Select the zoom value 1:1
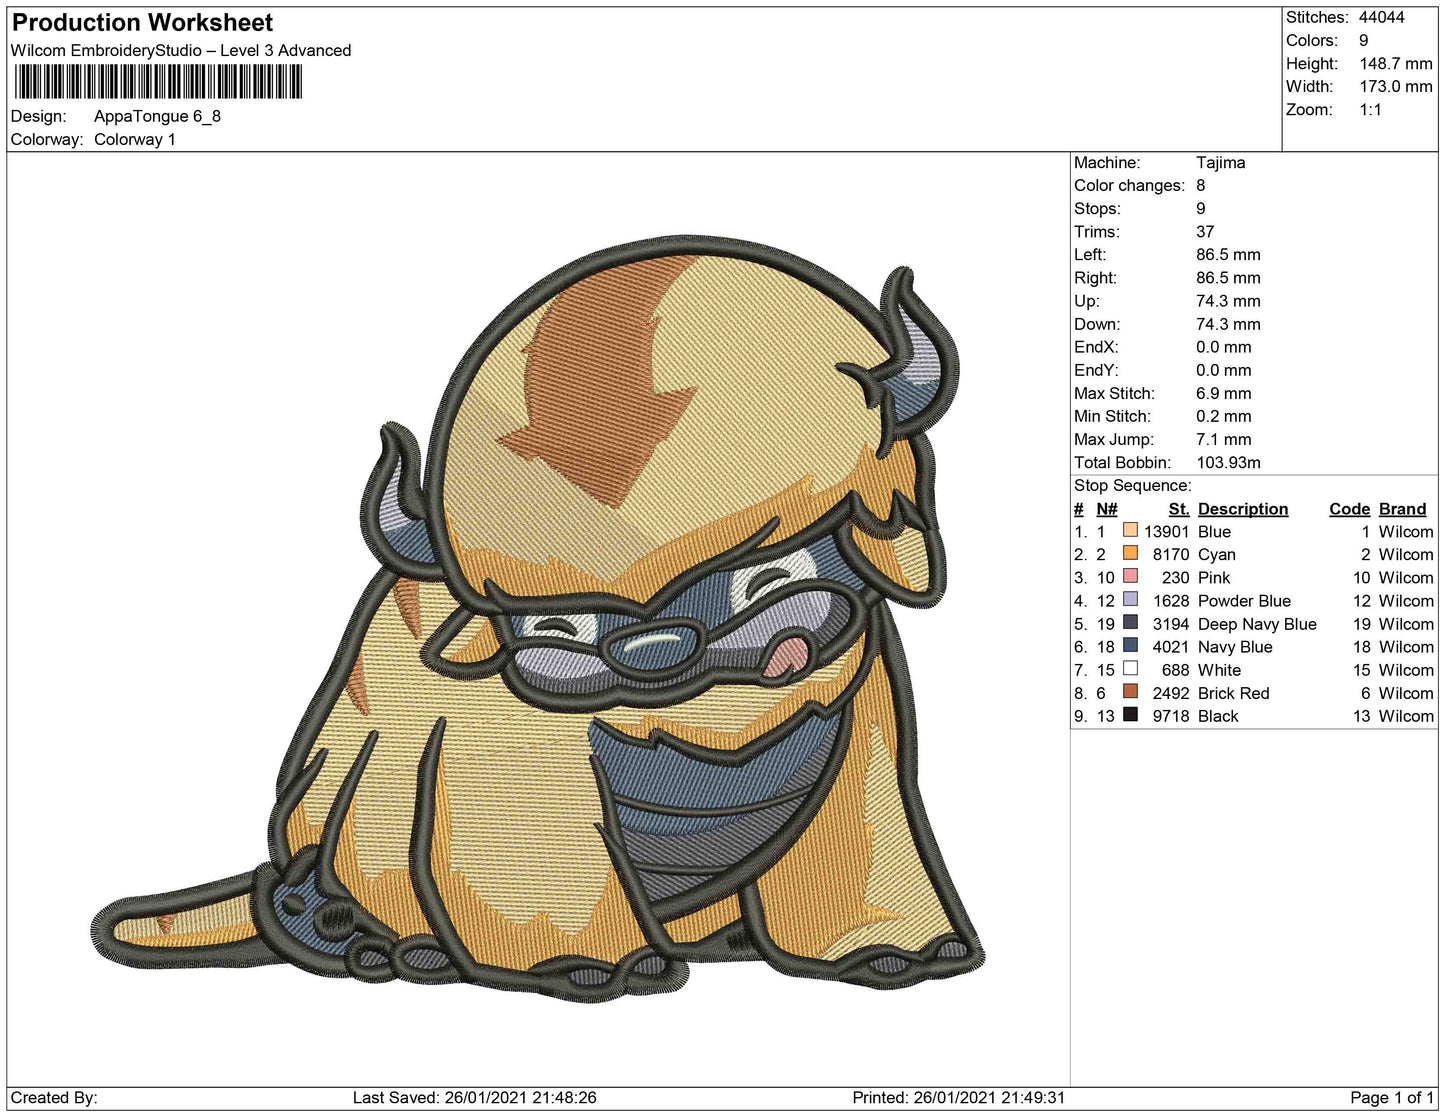 [x=1370, y=109]
